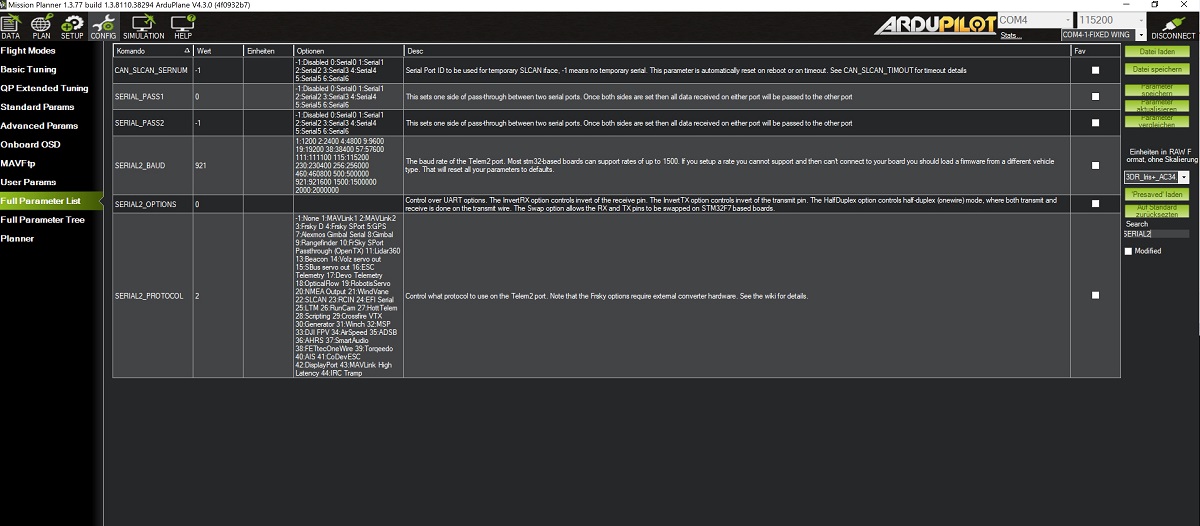The image size is (1200, 526).
Task: Click the Fav column header
Action: pyautogui.click(x=1095, y=50)
